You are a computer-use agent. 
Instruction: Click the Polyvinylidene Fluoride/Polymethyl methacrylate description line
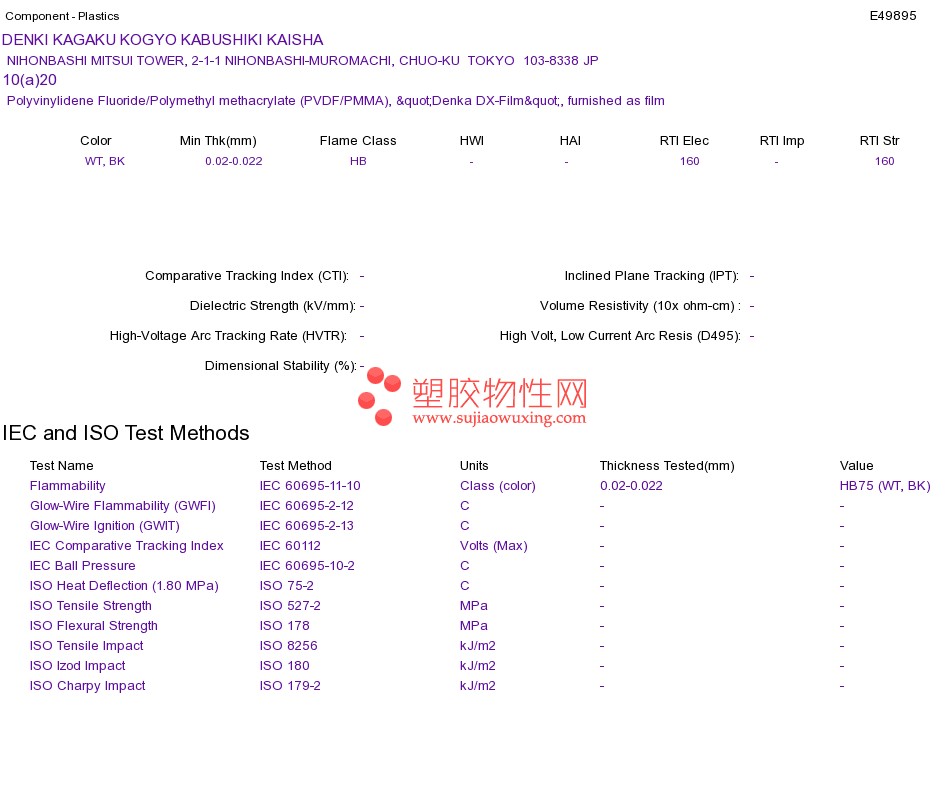[x=335, y=101]
